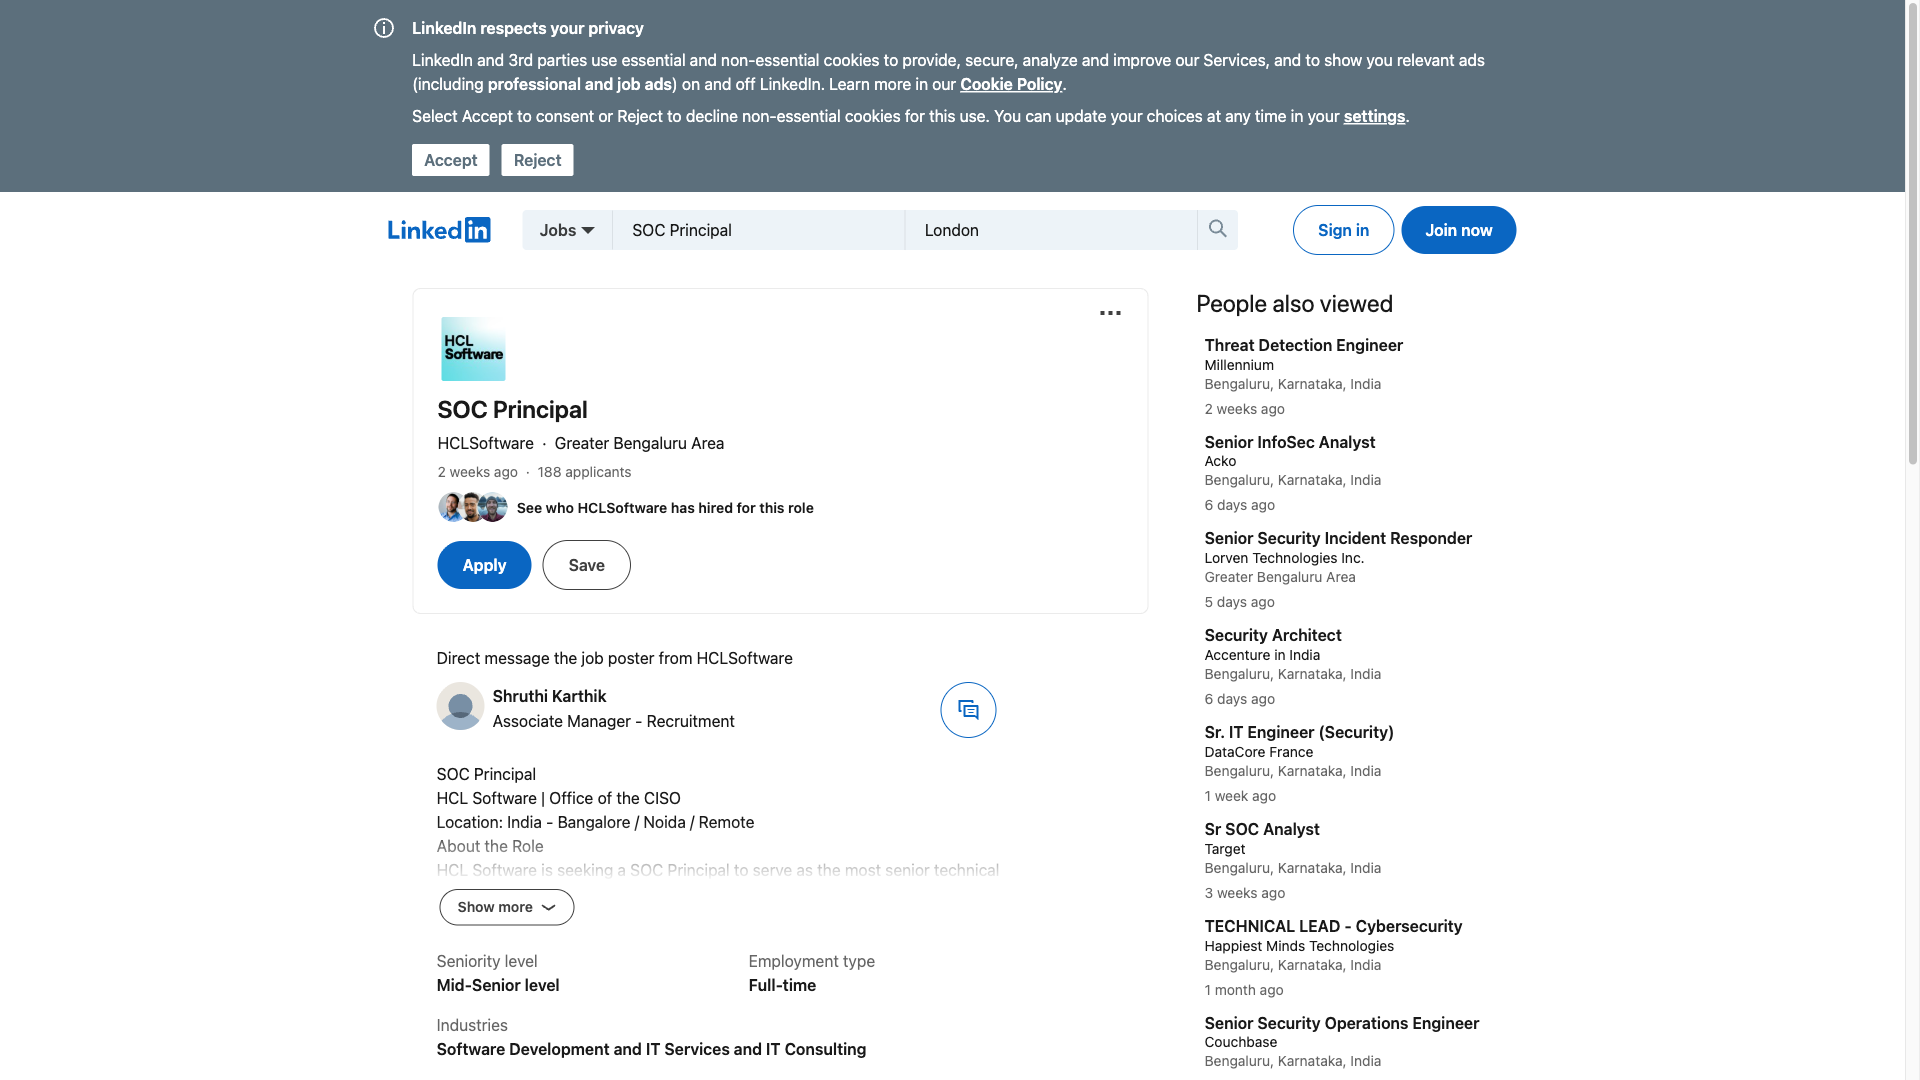Click the Join now button
Image resolution: width=1920 pixels, height=1080 pixels.
1458,230
